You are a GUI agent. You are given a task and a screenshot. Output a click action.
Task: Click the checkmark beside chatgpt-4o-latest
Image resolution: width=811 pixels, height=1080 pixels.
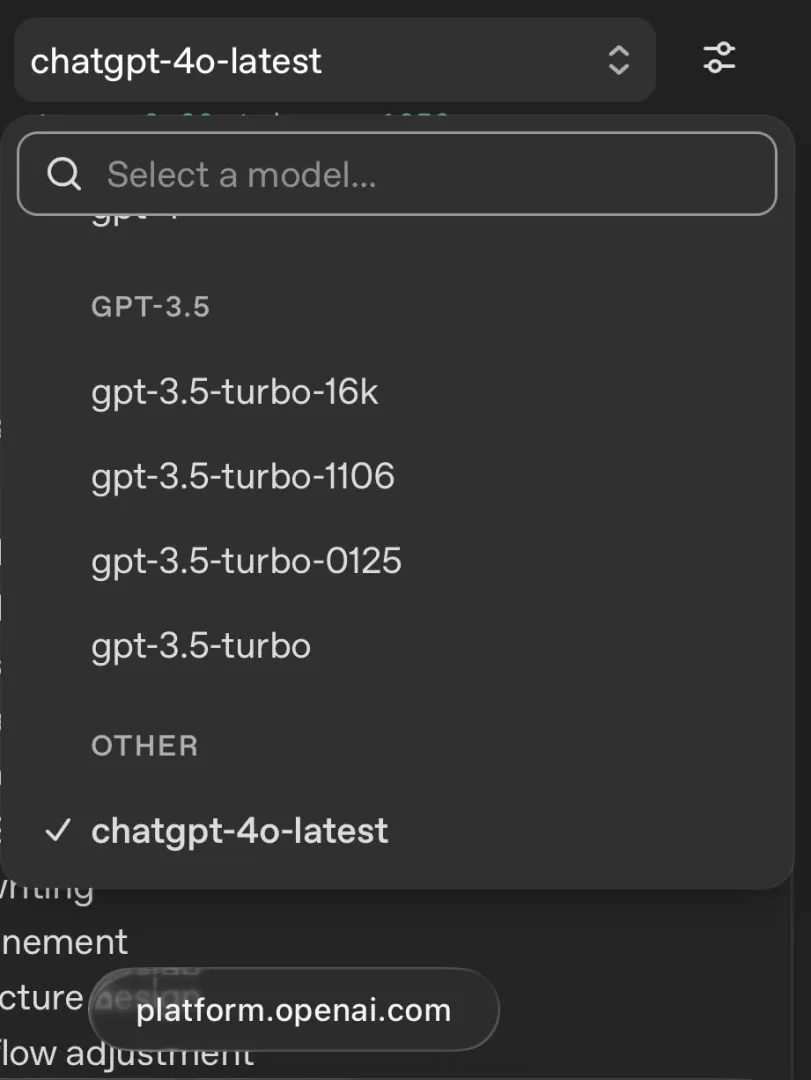tap(59, 831)
